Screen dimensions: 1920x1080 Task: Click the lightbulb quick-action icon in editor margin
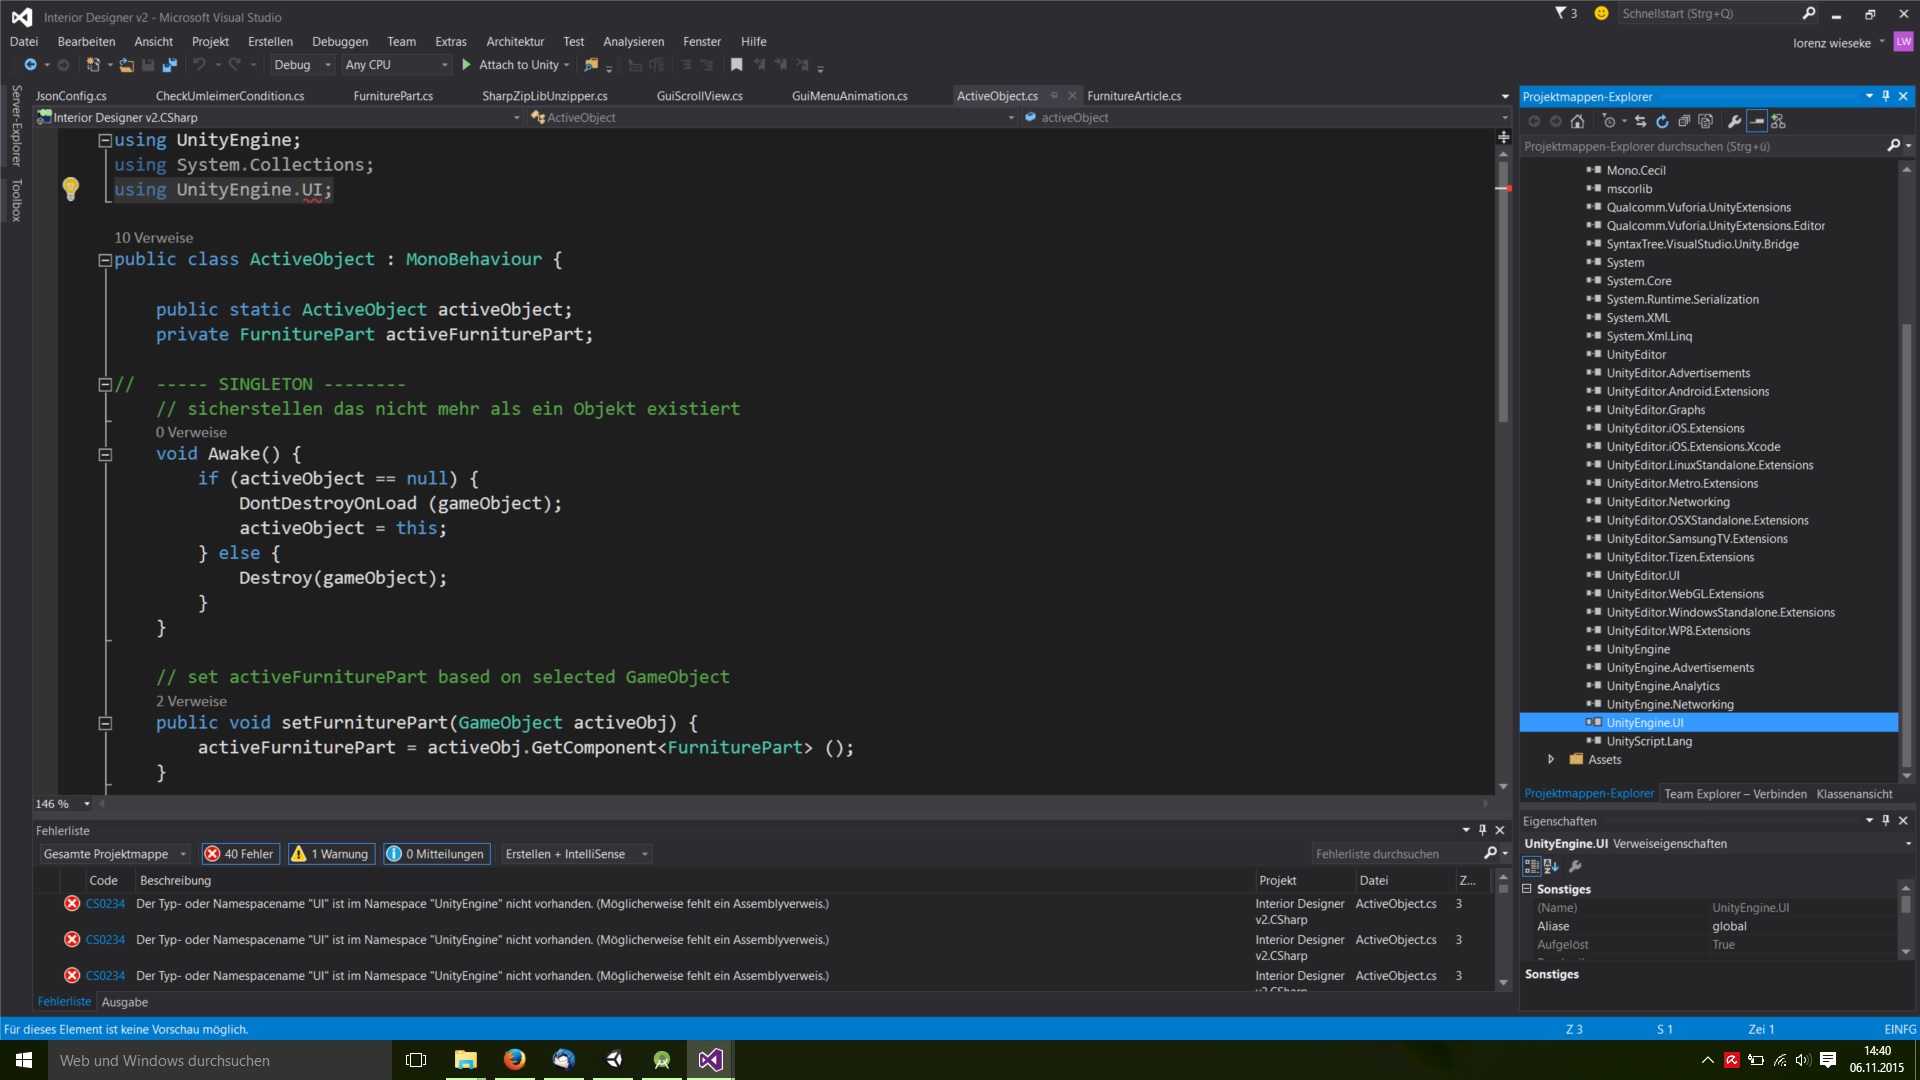click(x=70, y=188)
